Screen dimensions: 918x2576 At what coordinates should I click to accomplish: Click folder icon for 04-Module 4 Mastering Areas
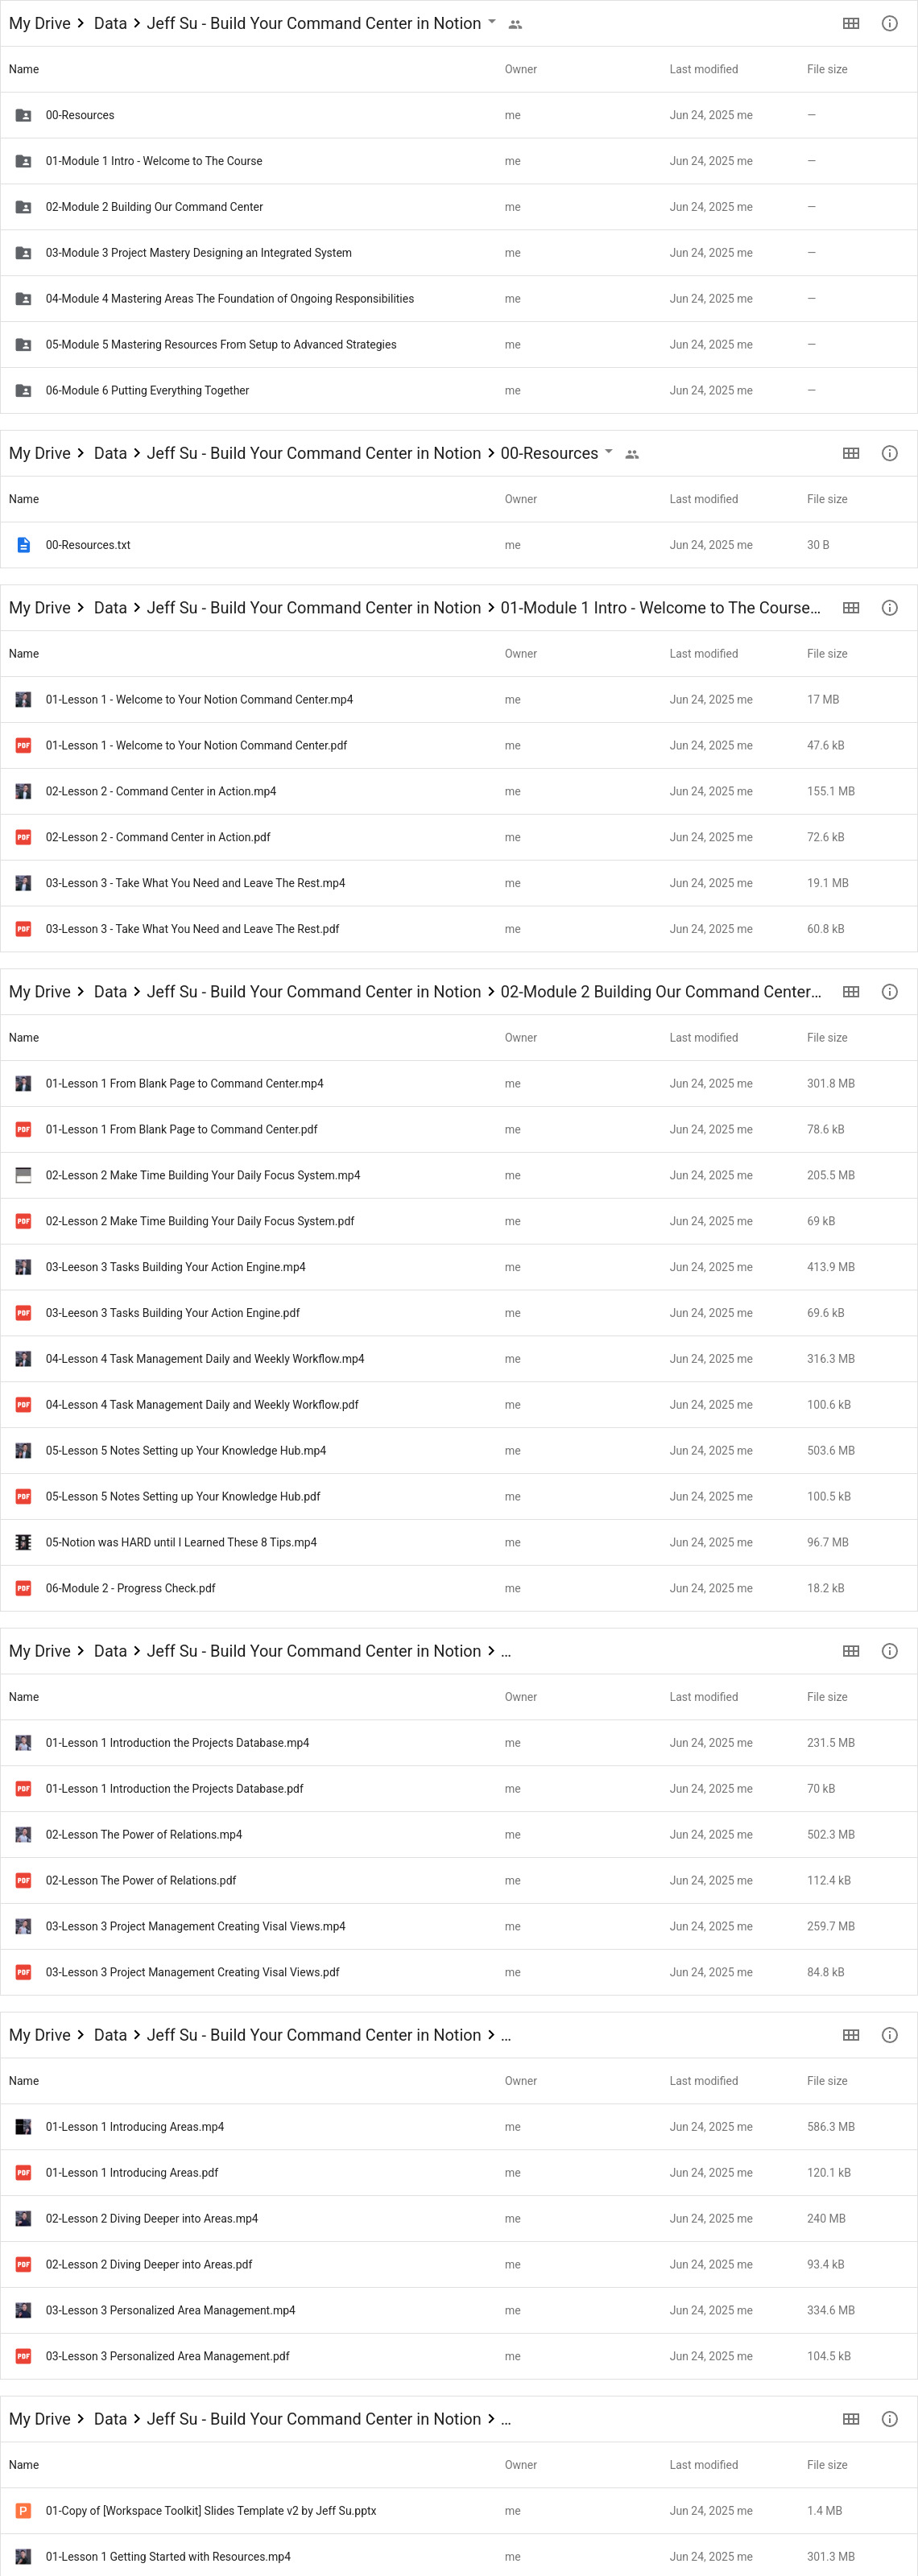tap(23, 299)
